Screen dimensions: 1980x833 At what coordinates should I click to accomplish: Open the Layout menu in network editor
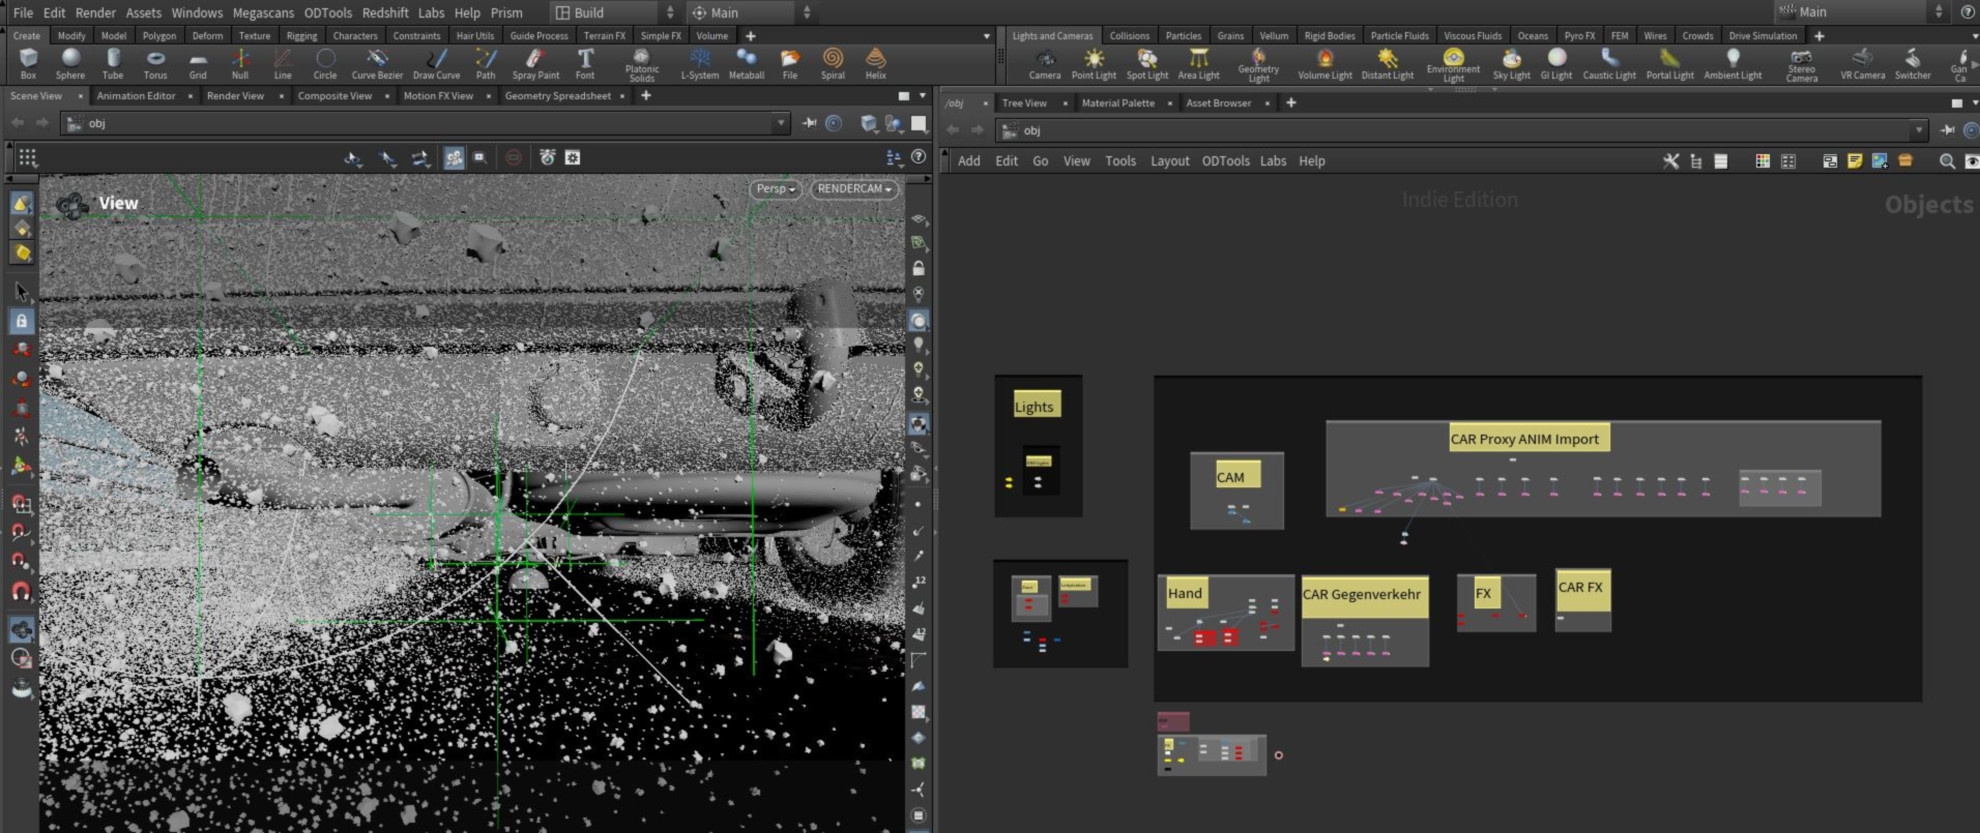[x=1169, y=161]
